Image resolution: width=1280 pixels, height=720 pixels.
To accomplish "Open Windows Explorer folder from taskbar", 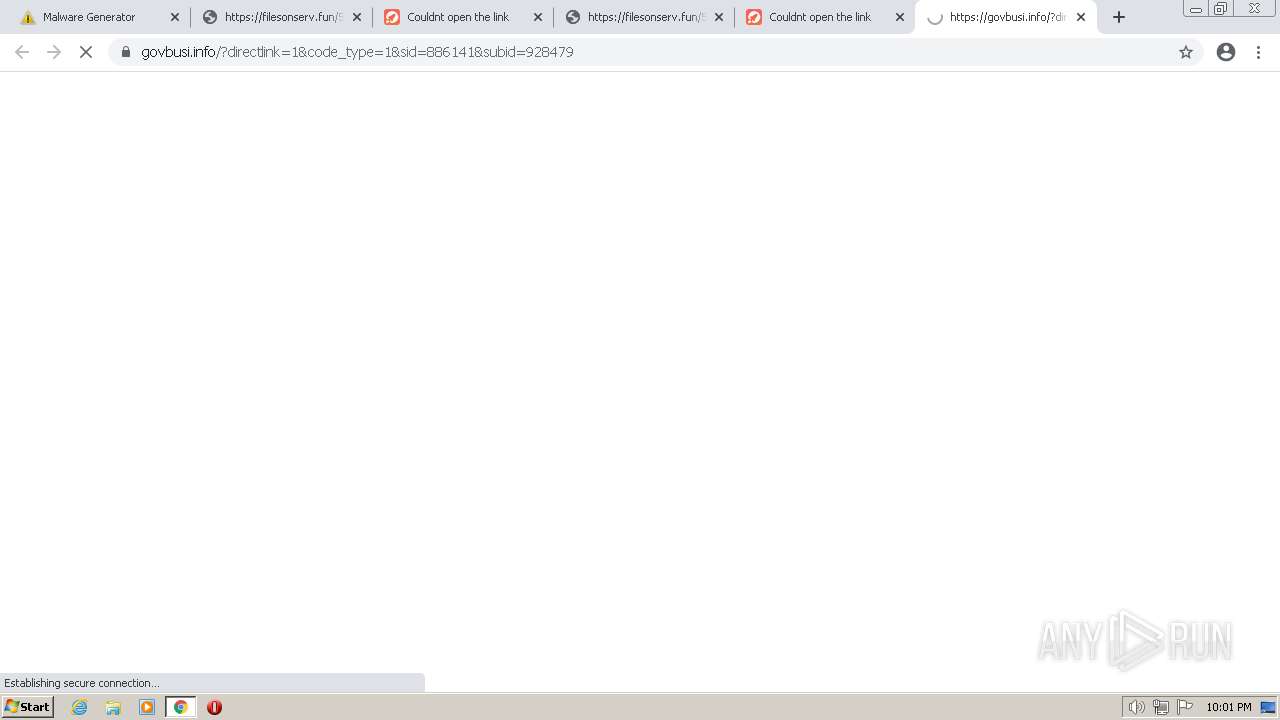I will click(113, 707).
